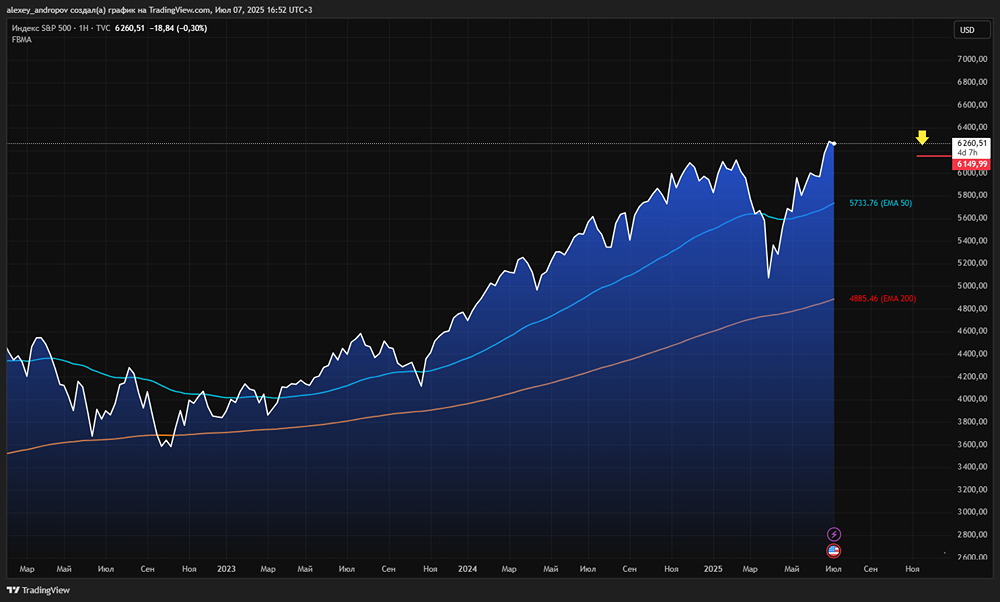The width and height of the screenshot is (1000, 602).
Task: Click the 2024 label on time axis
Action: point(467,569)
